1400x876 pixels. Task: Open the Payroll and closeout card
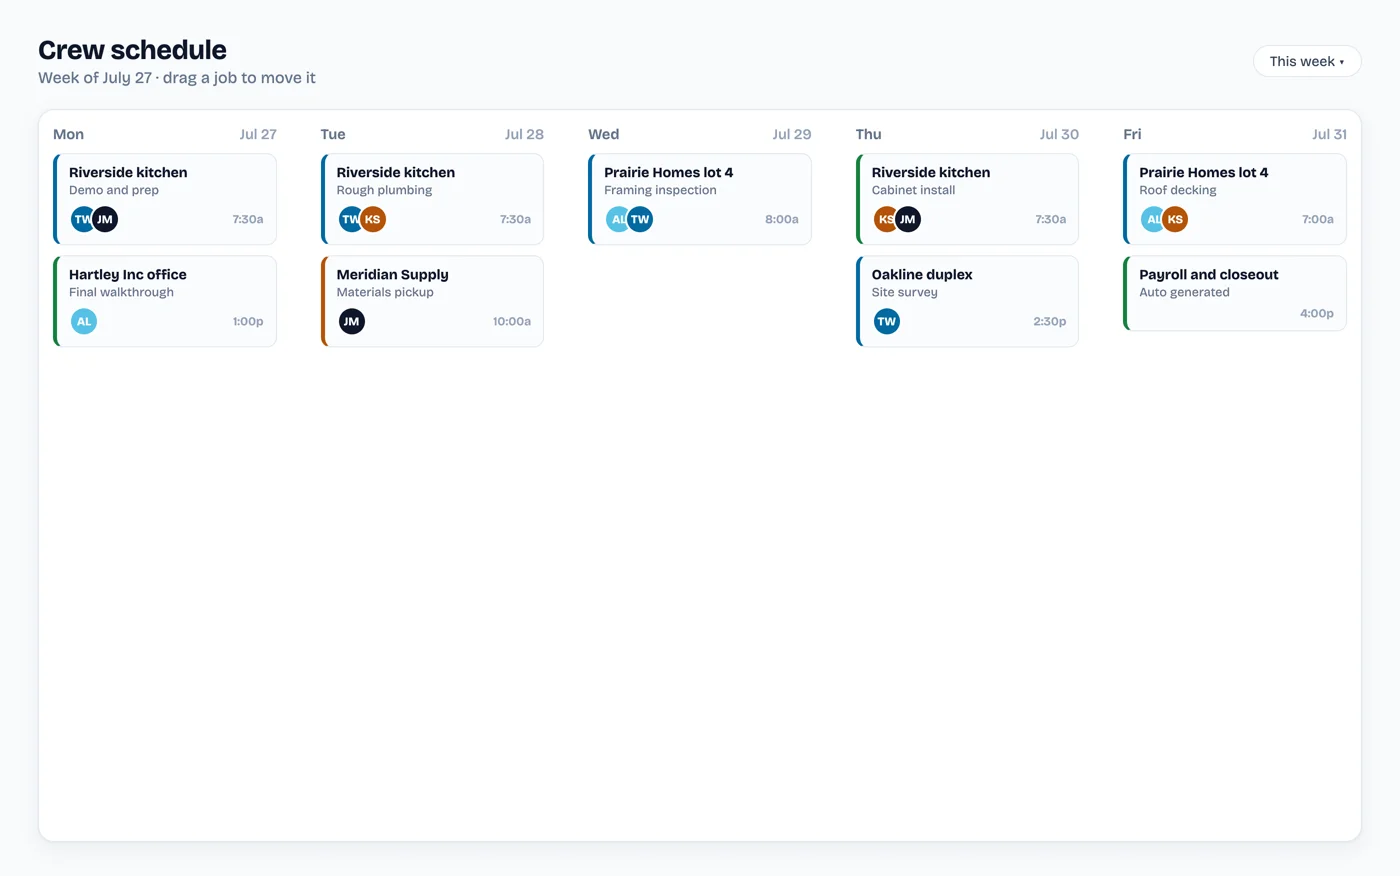(1235, 293)
